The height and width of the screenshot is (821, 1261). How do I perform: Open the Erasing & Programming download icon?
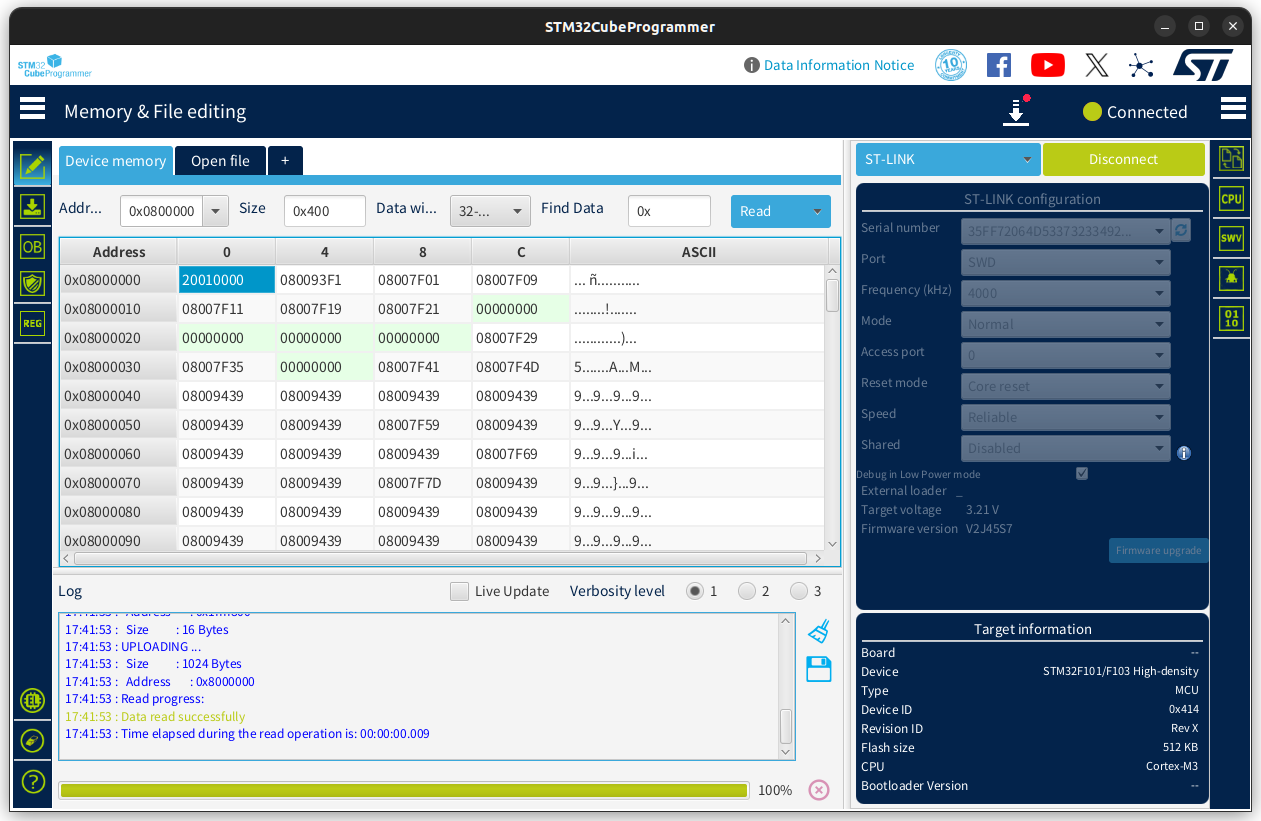click(x=32, y=207)
